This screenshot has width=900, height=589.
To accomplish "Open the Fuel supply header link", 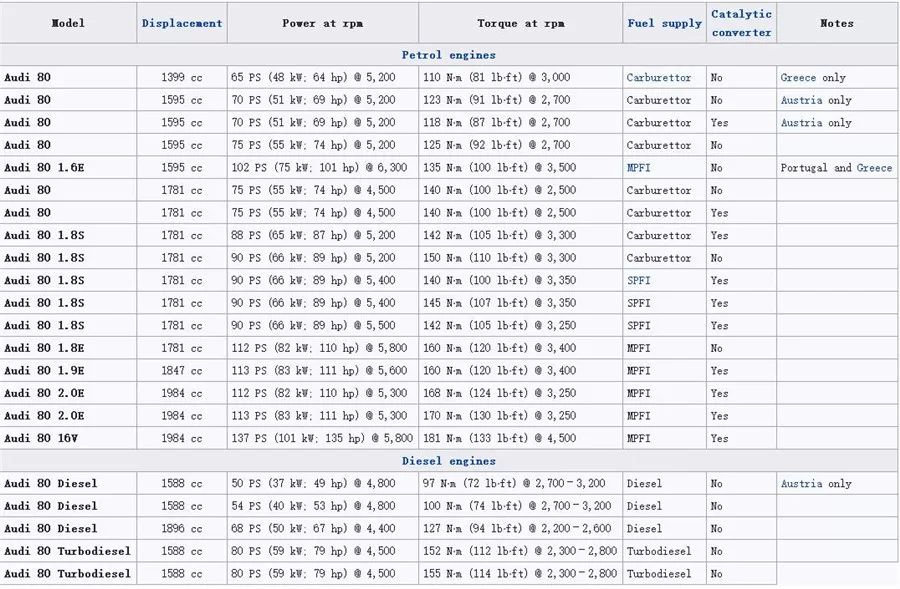I will coord(664,24).
